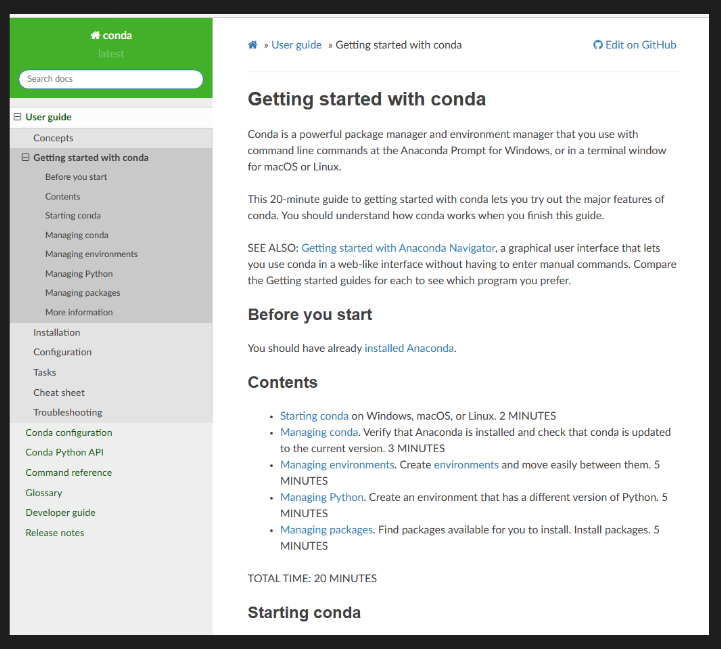Open Concepts in the sidebar
The width and height of the screenshot is (721, 649).
[x=53, y=138]
